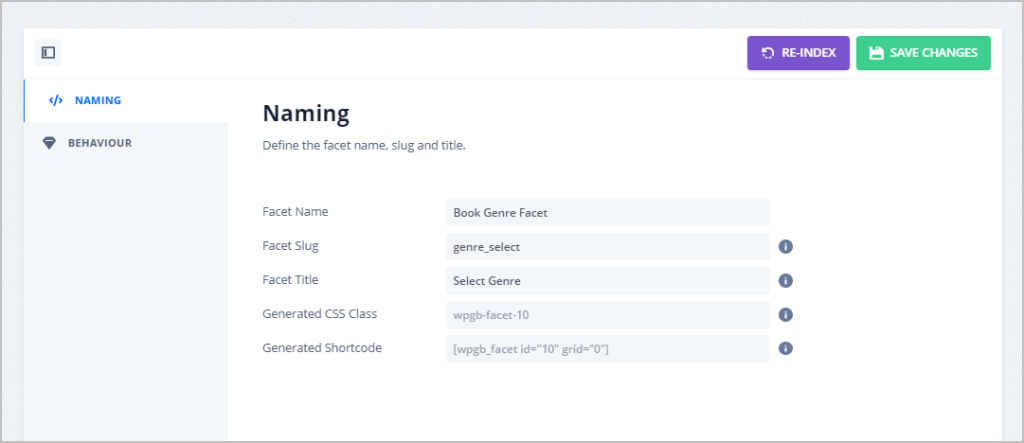1024x443 pixels.
Task: Click the Facet Name input field
Action: [x=608, y=212]
